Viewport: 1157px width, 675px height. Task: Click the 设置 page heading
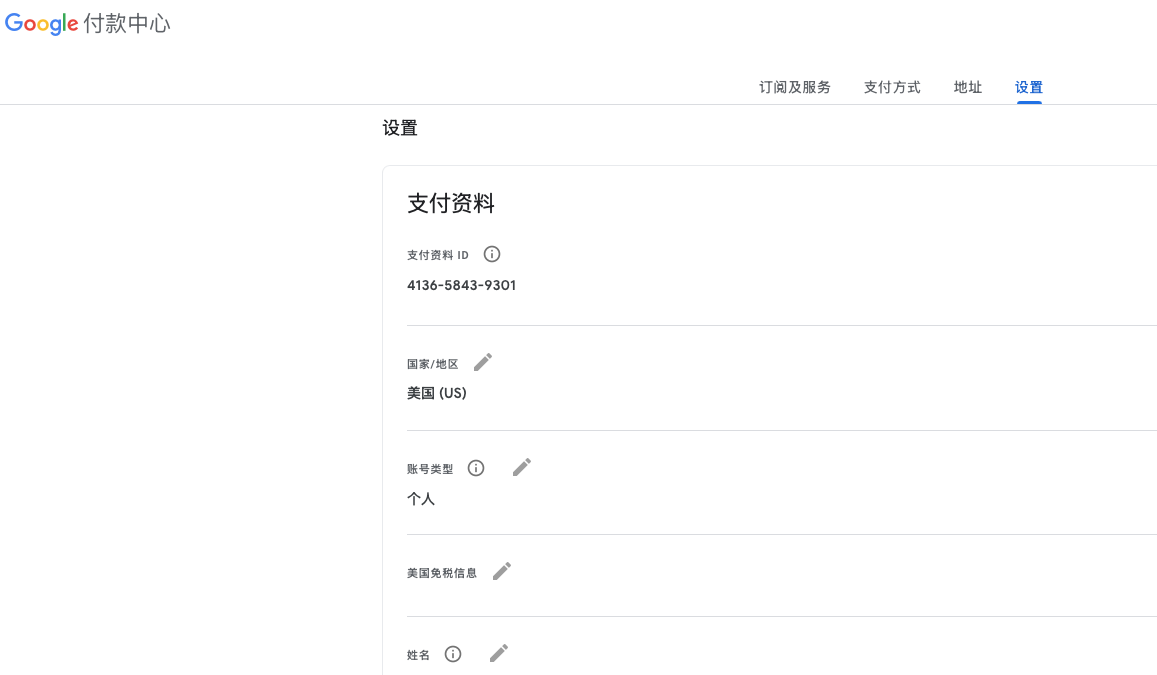tap(400, 128)
